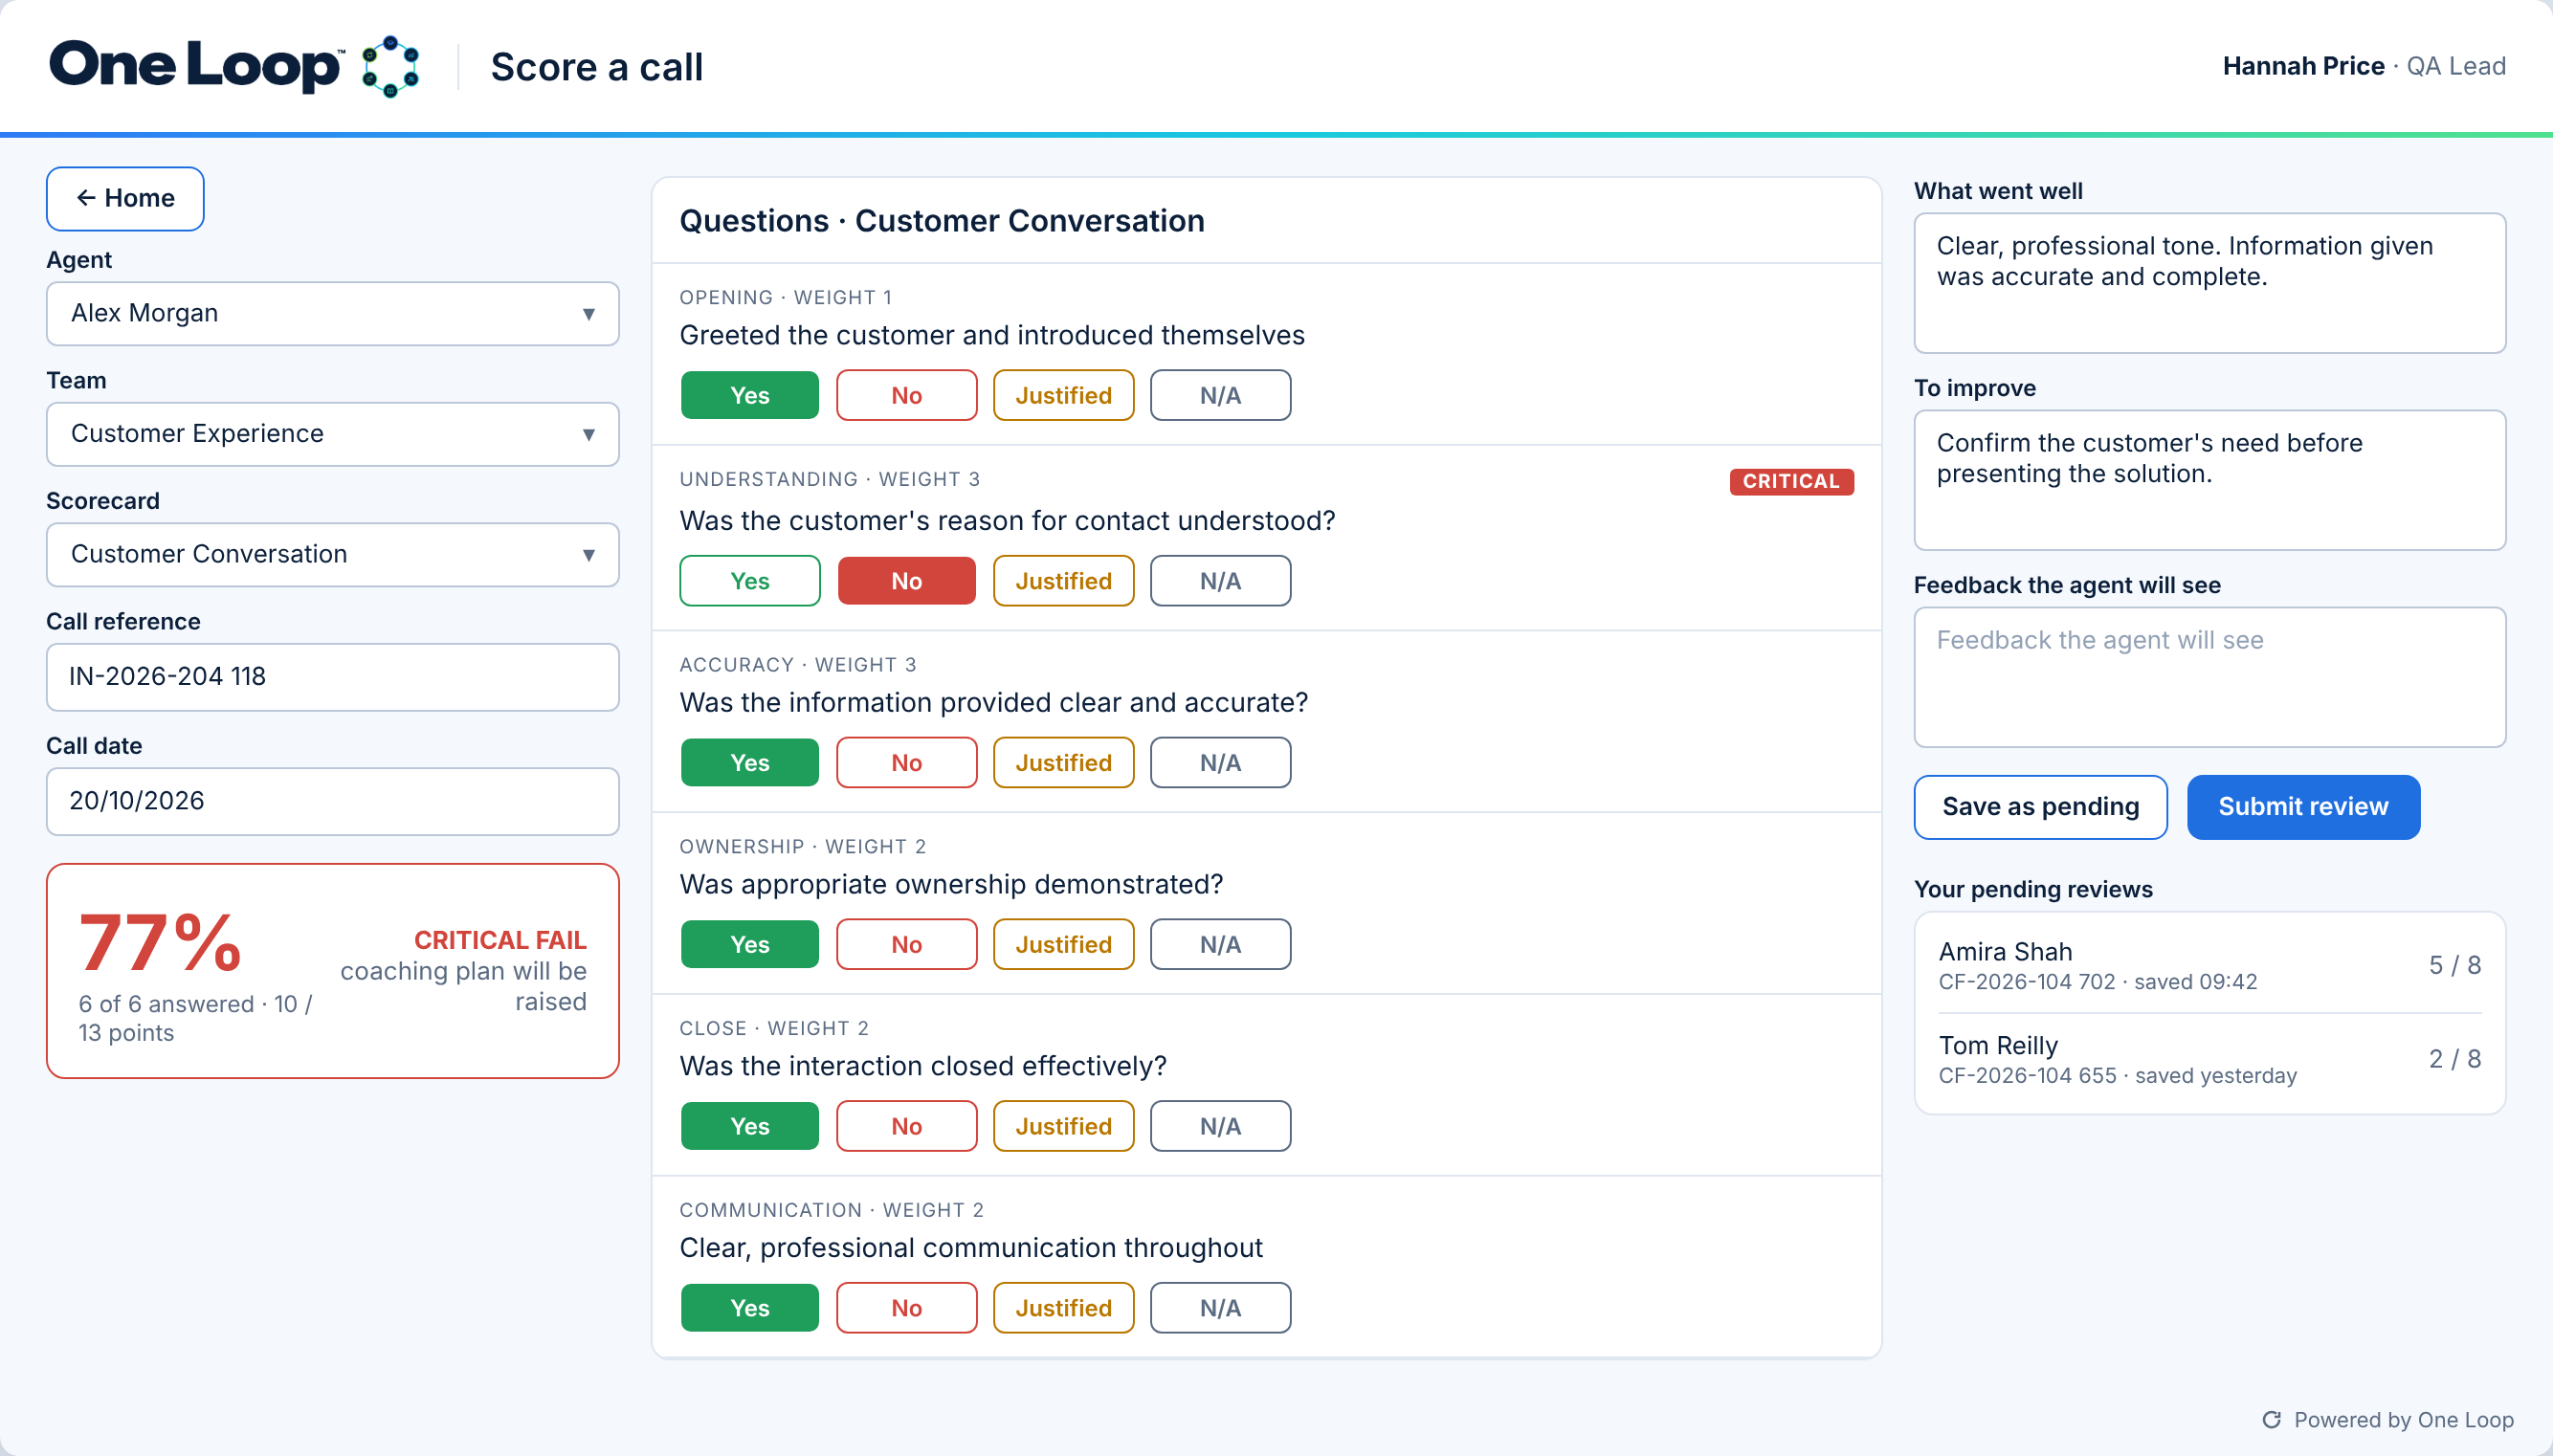Click the Call date field
The width and height of the screenshot is (2553, 1456).
coord(333,801)
